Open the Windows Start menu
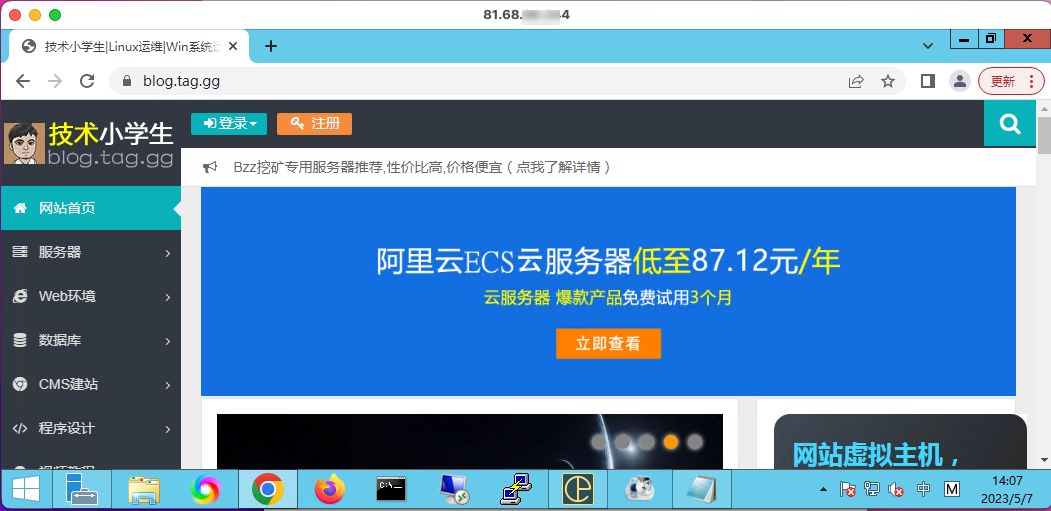1051x511 pixels. click(25, 489)
